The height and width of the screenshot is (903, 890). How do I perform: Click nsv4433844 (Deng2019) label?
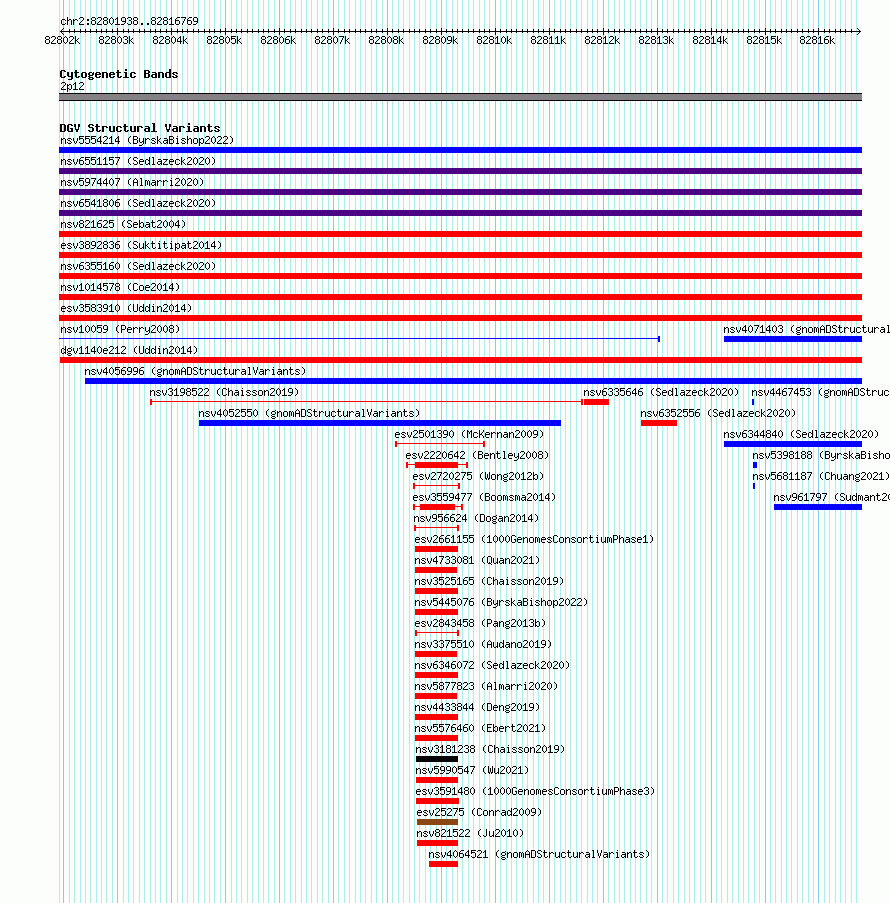[477, 707]
